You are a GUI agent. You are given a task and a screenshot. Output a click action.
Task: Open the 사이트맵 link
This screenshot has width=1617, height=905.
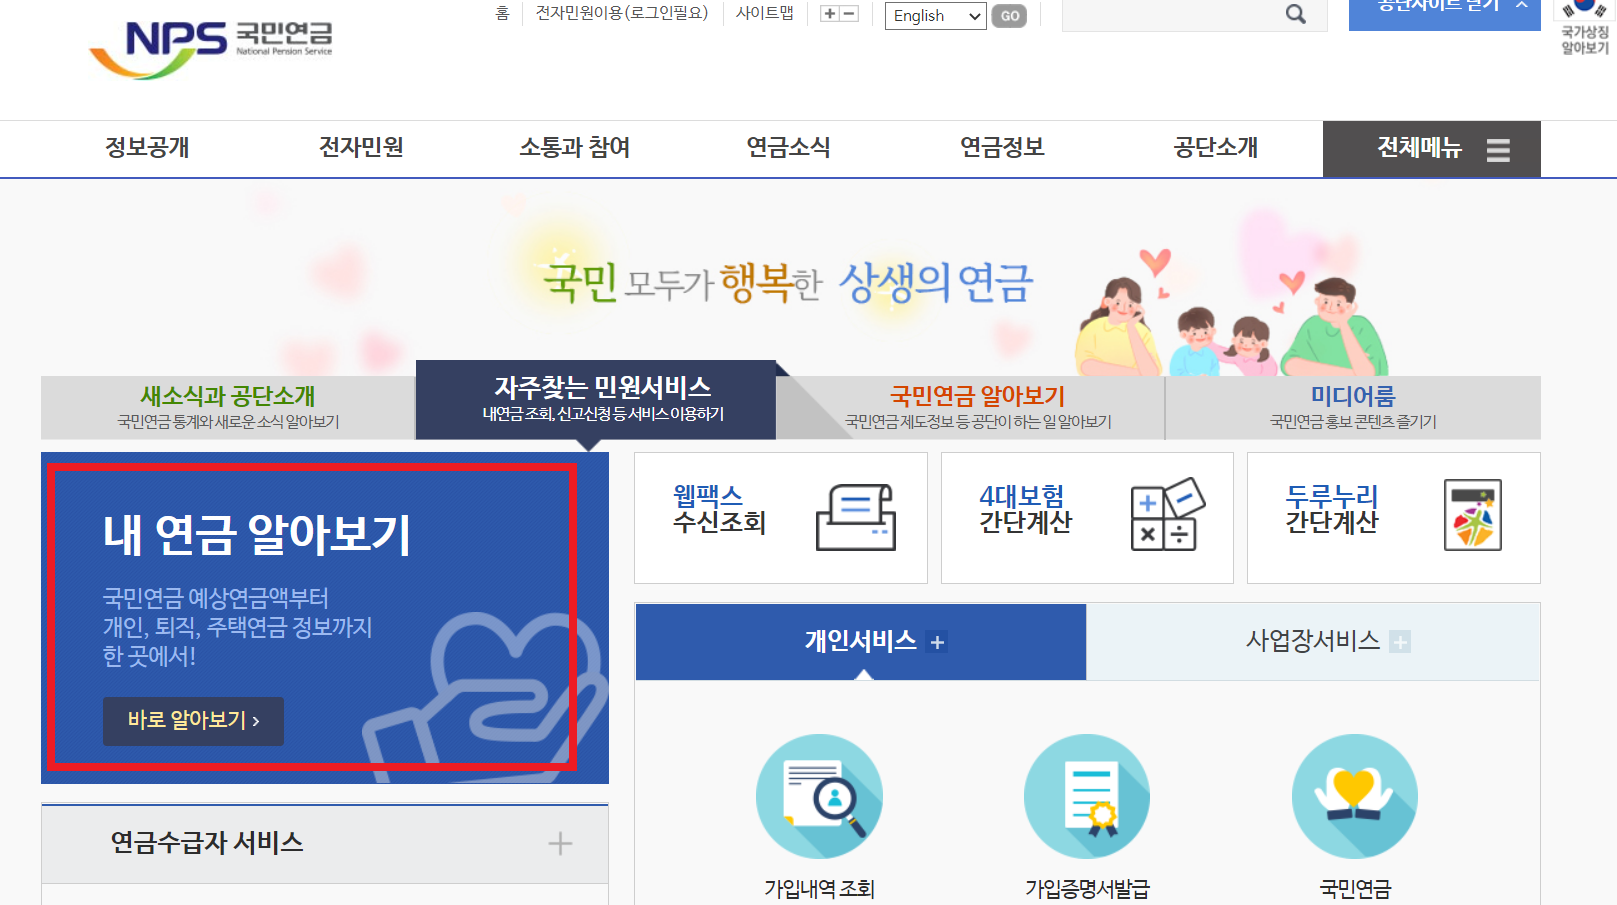tap(765, 13)
